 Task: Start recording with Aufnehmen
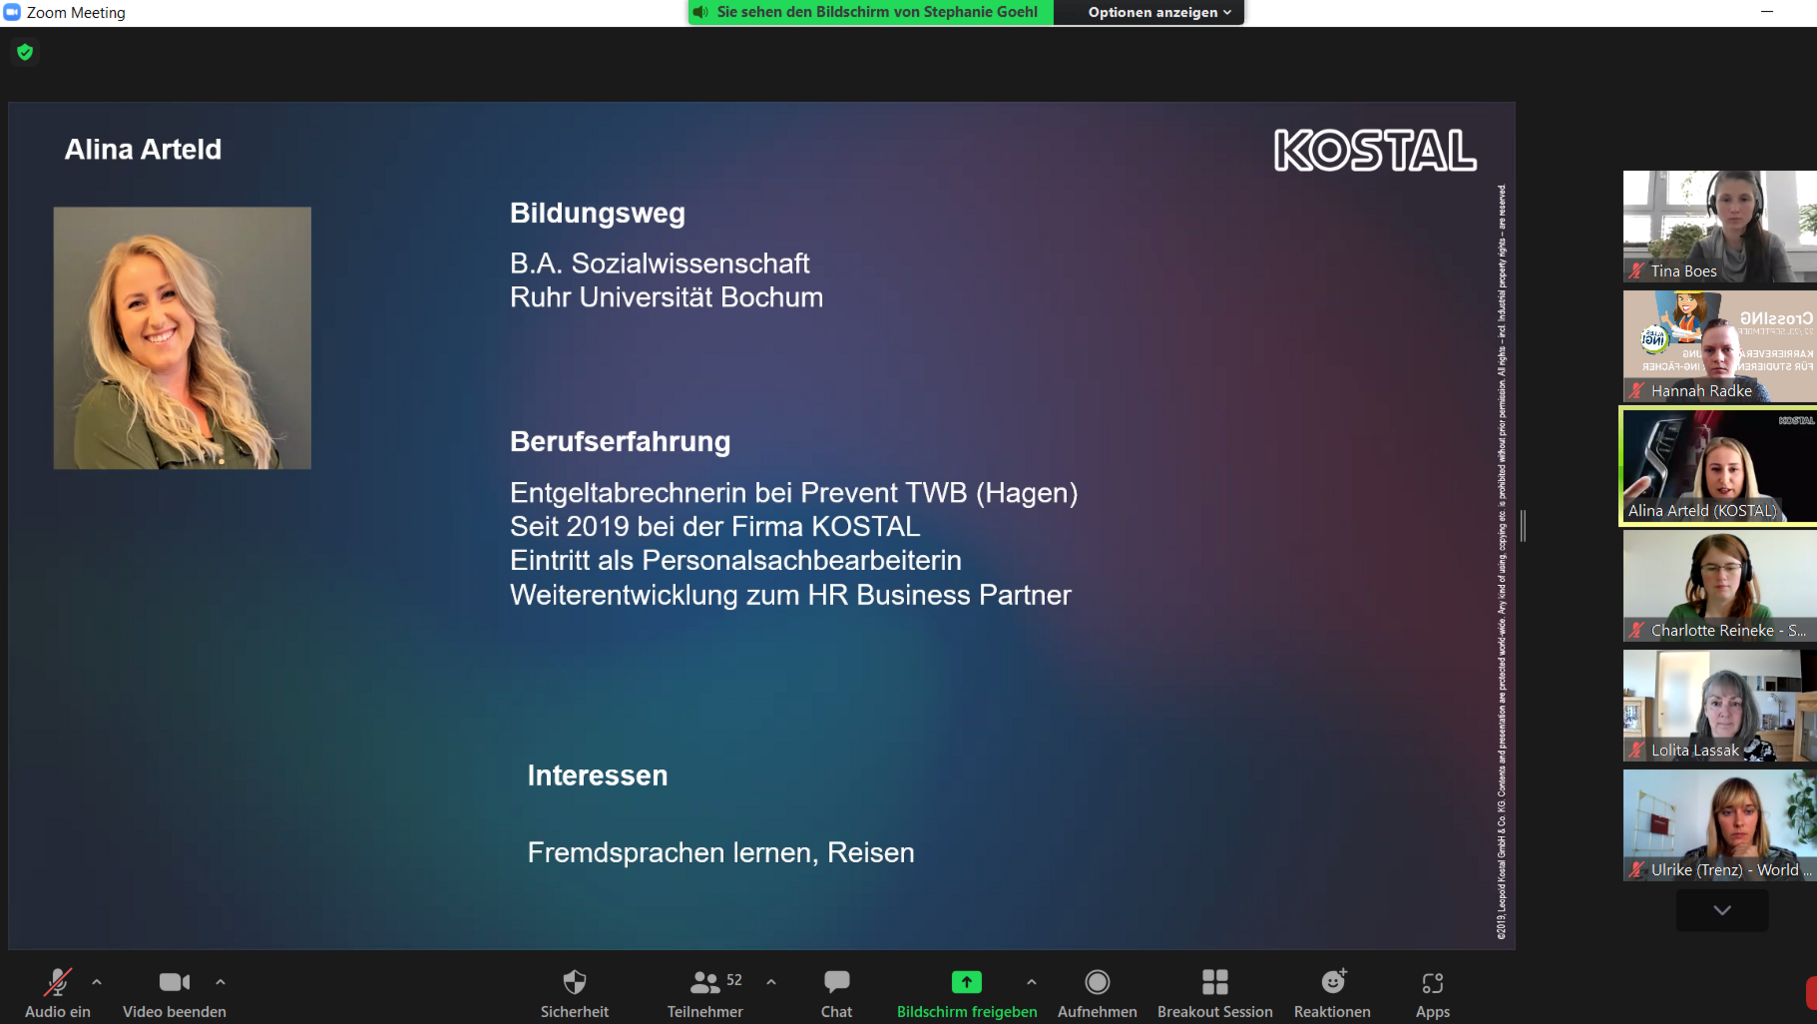1097,983
